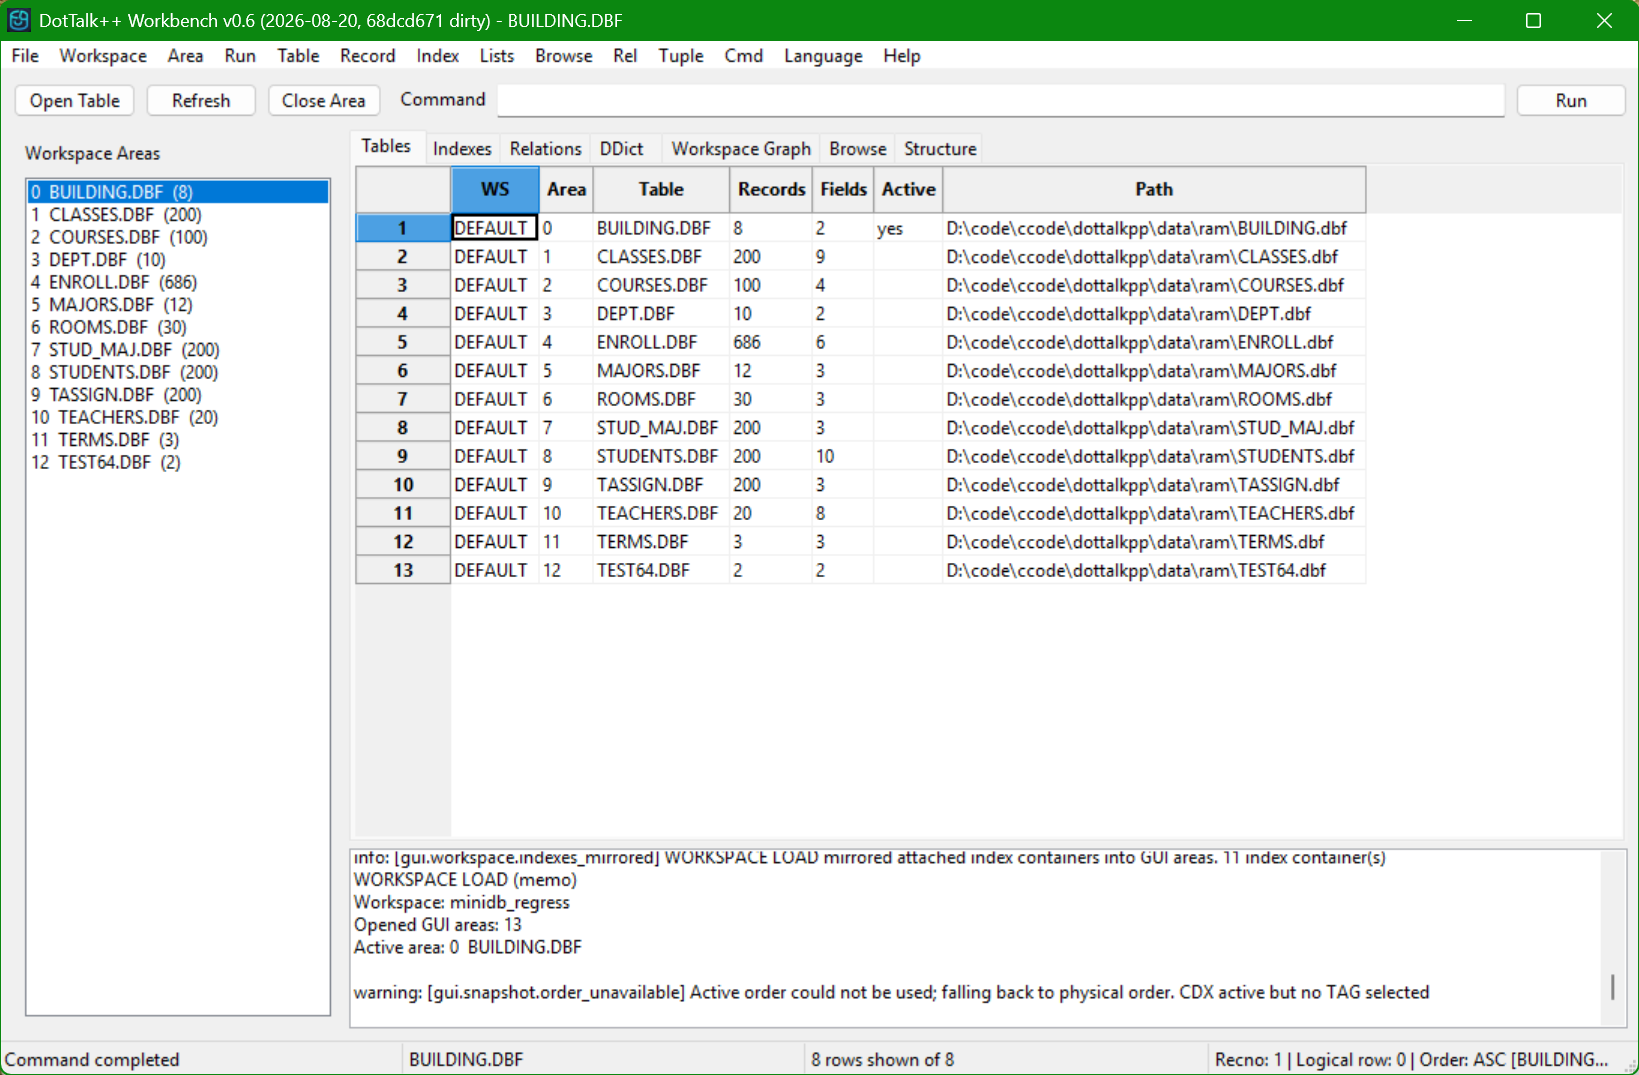Click the 'Workspace: minidb_regress' log line
Screen dimensions: 1639x1075
coord(461,902)
